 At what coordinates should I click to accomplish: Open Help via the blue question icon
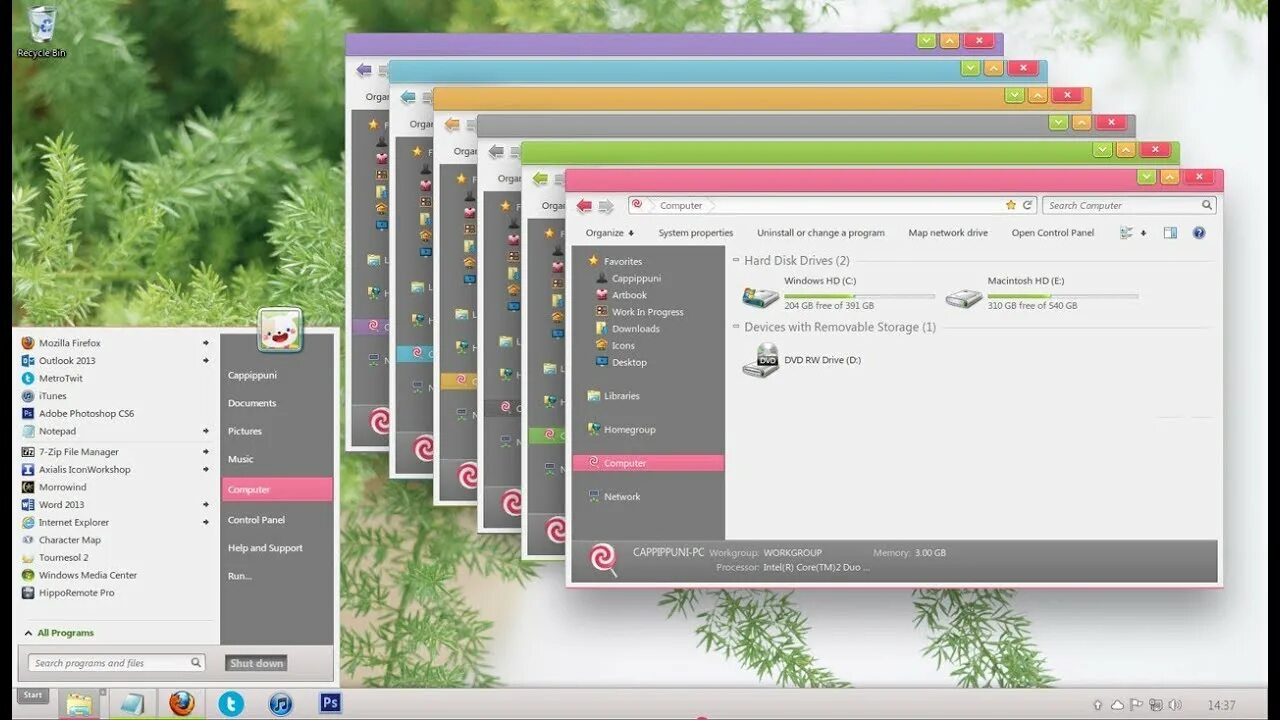click(1199, 233)
